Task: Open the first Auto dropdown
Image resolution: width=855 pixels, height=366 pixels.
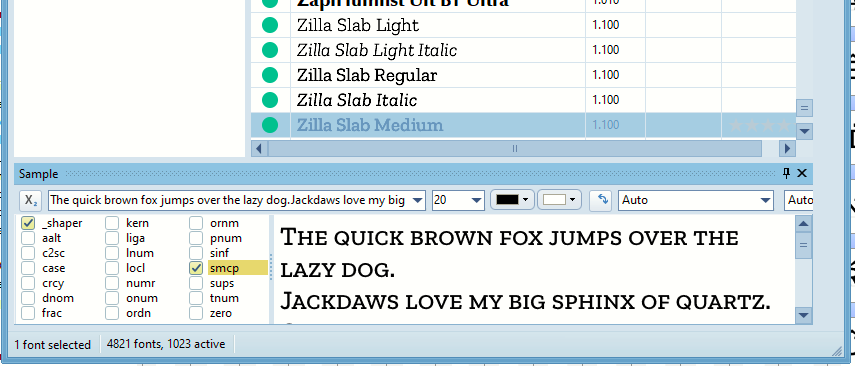Action: pyautogui.click(x=766, y=200)
